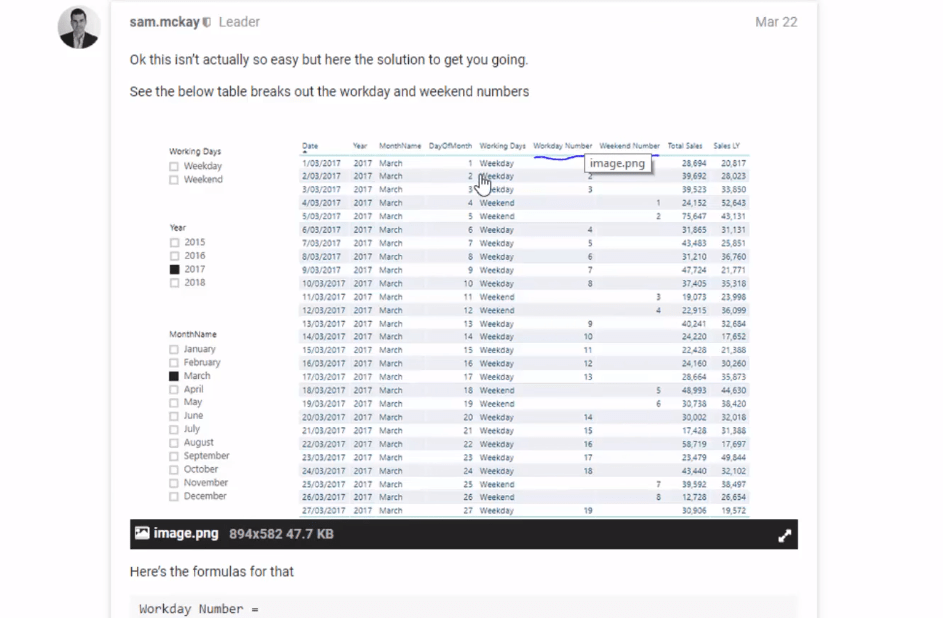Select the October month checkbox

(x=174, y=470)
